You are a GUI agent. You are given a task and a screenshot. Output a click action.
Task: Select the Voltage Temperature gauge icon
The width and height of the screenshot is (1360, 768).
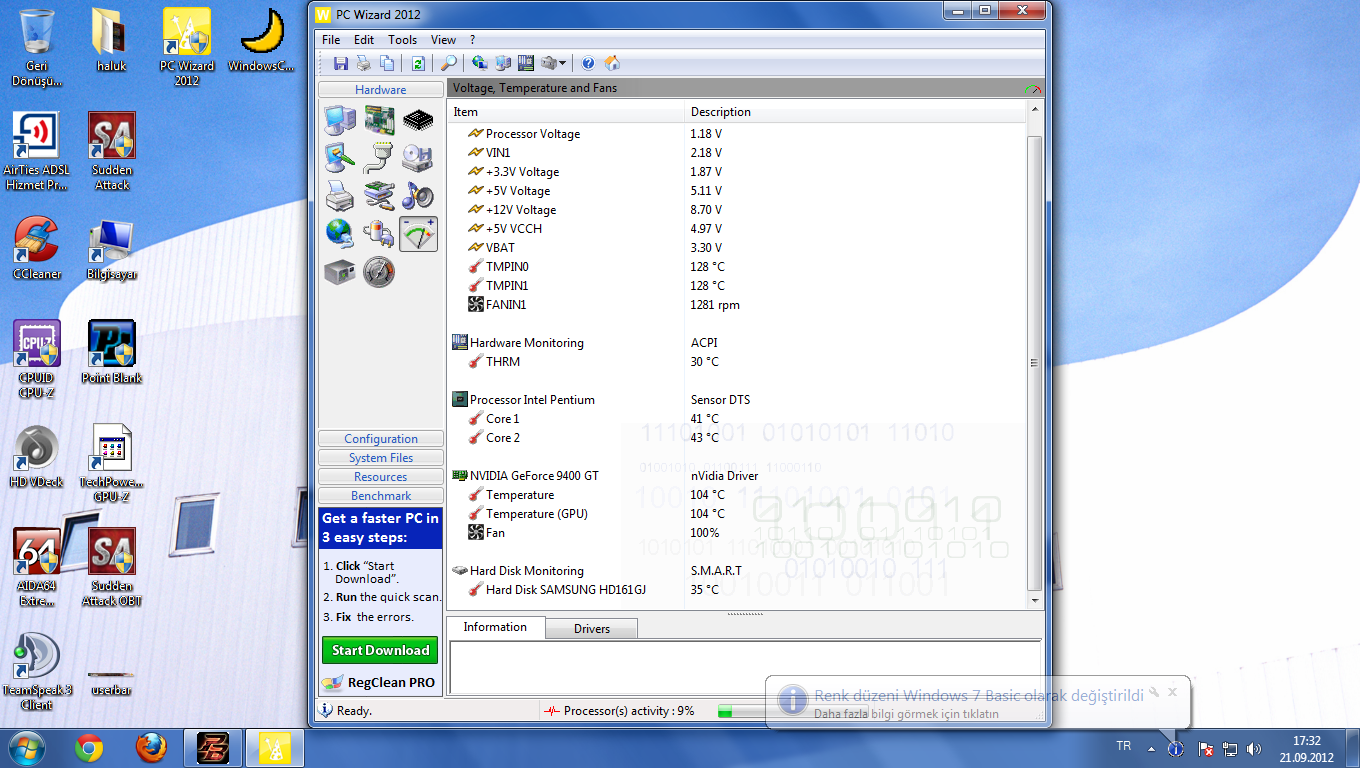(418, 233)
